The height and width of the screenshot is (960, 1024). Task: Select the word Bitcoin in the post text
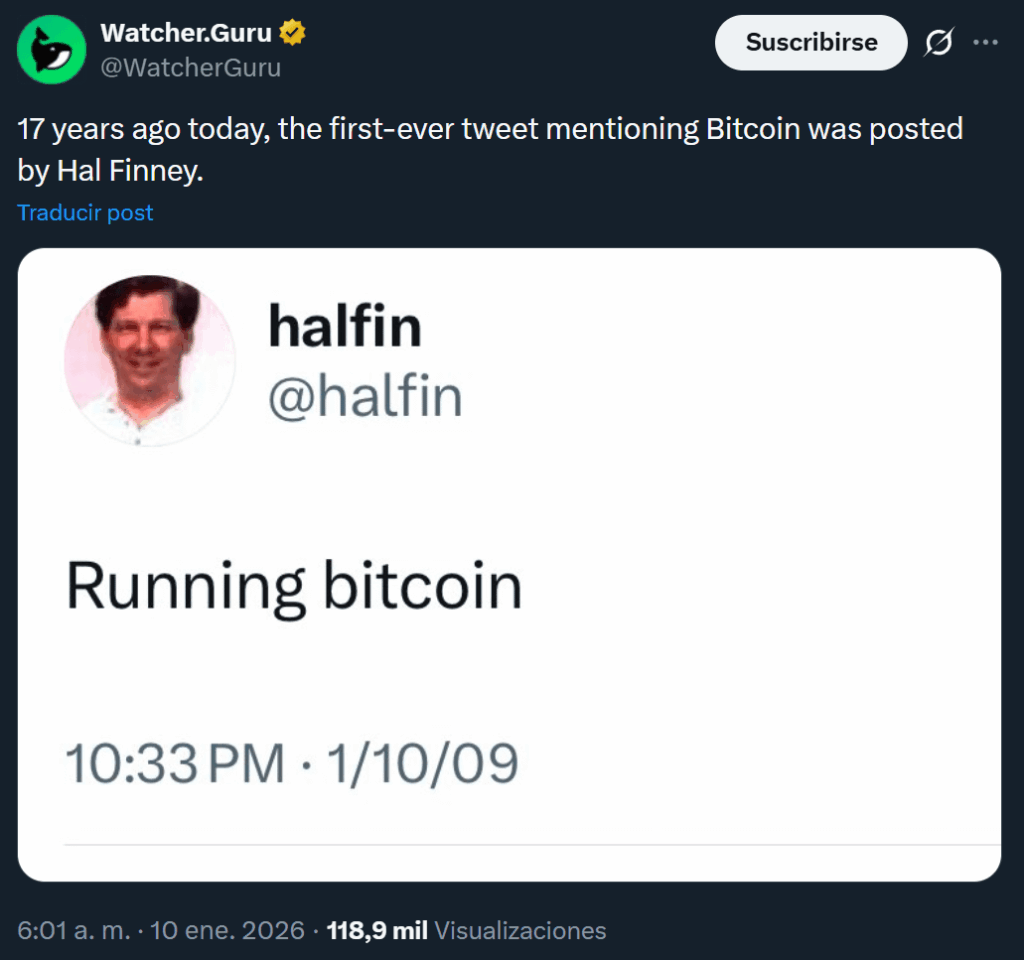tap(752, 128)
